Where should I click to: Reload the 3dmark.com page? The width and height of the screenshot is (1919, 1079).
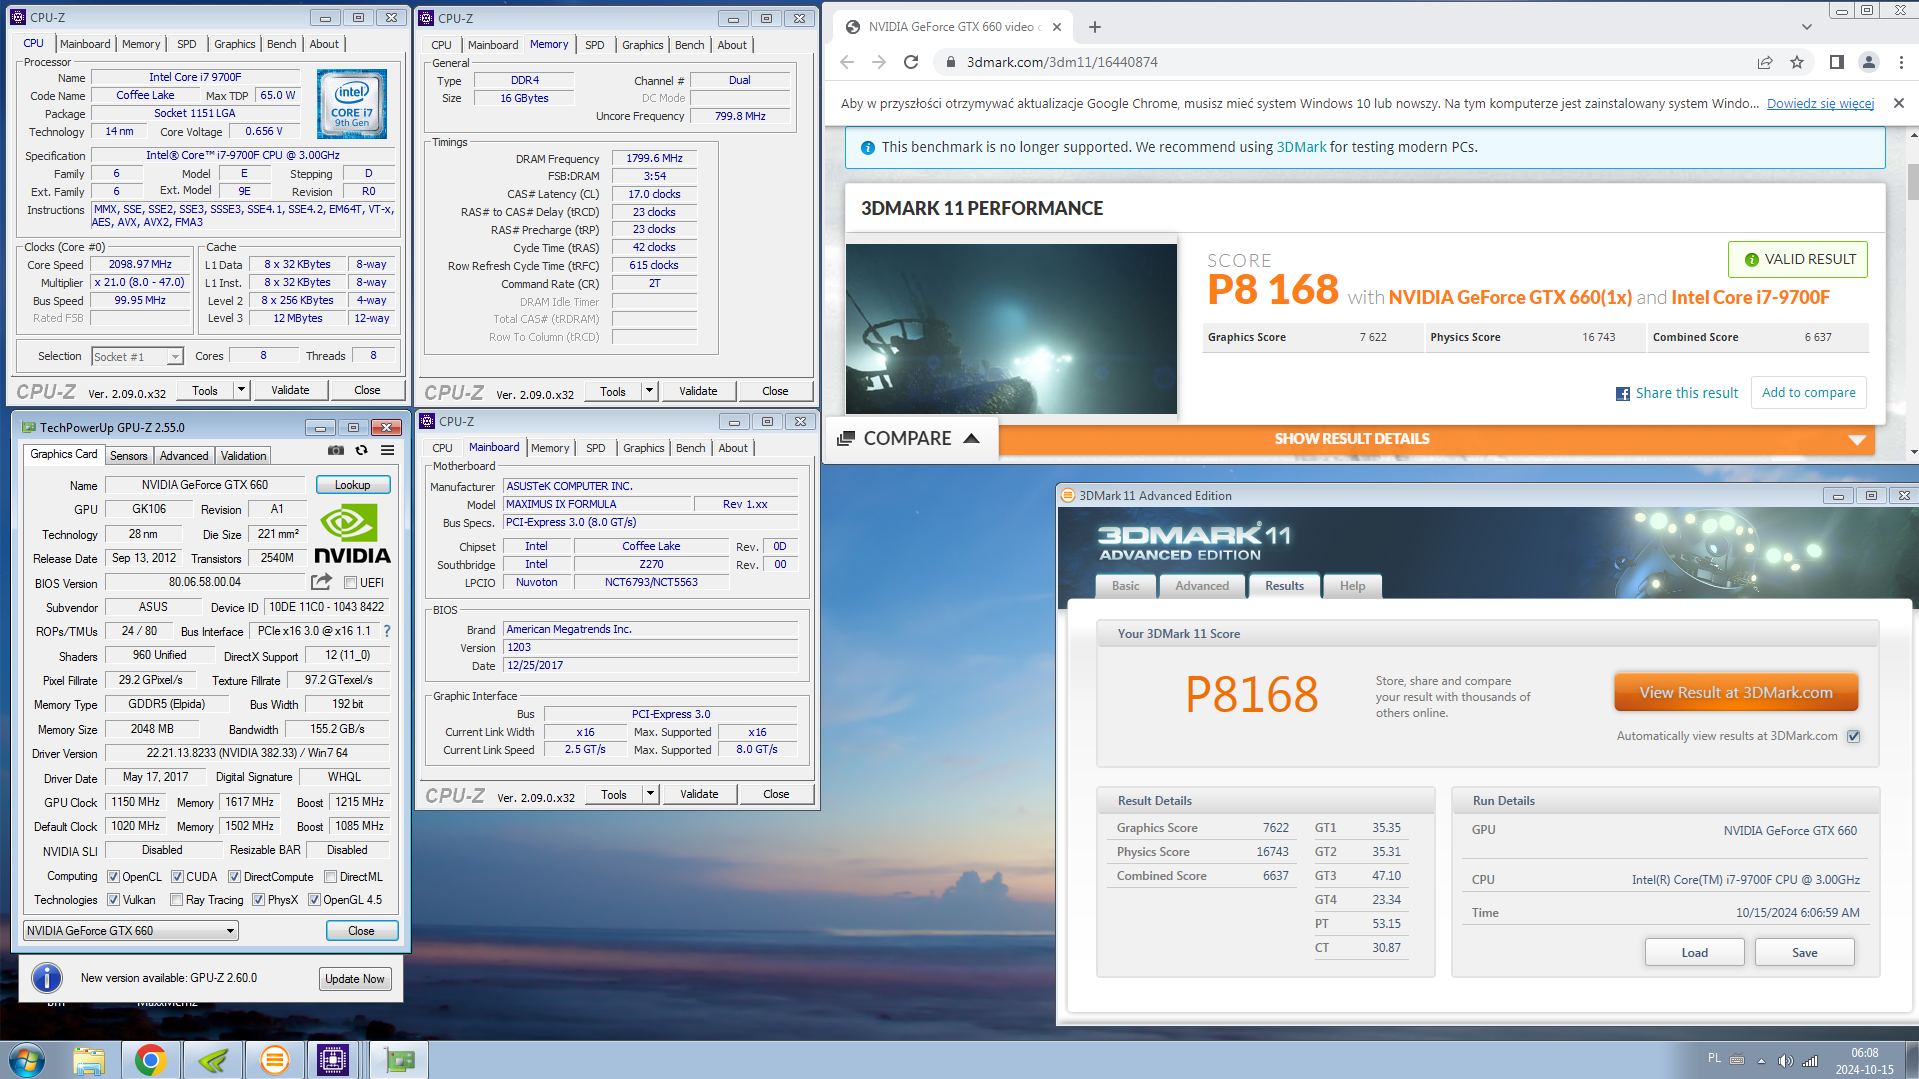pyautogui.click(x=911, y=62)
